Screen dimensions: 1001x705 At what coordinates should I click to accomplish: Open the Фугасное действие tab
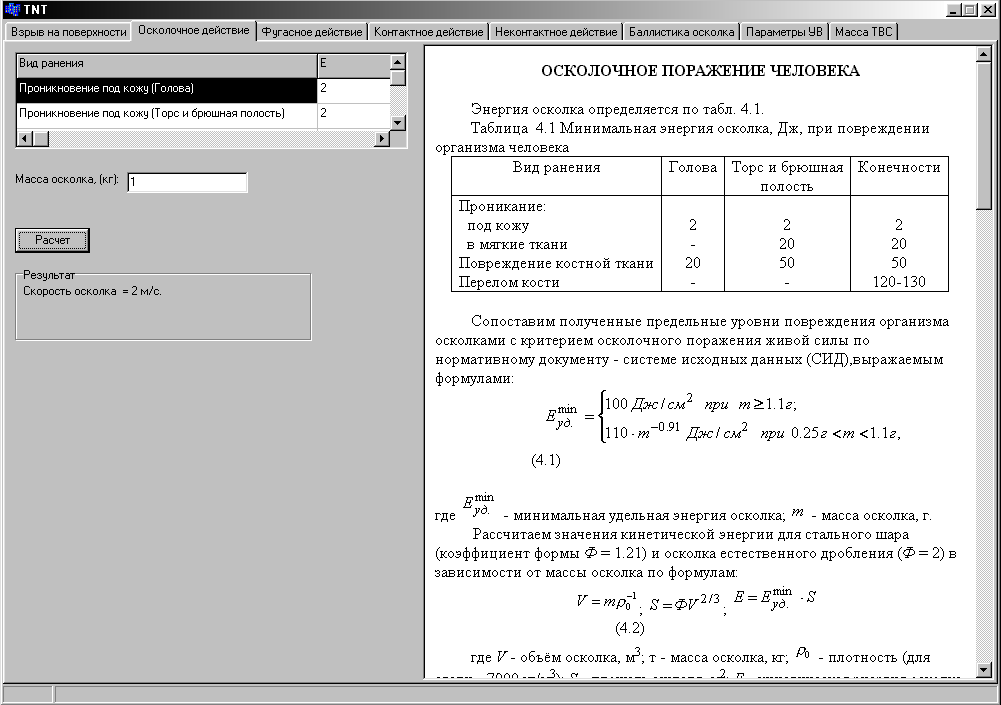(312, 32)
